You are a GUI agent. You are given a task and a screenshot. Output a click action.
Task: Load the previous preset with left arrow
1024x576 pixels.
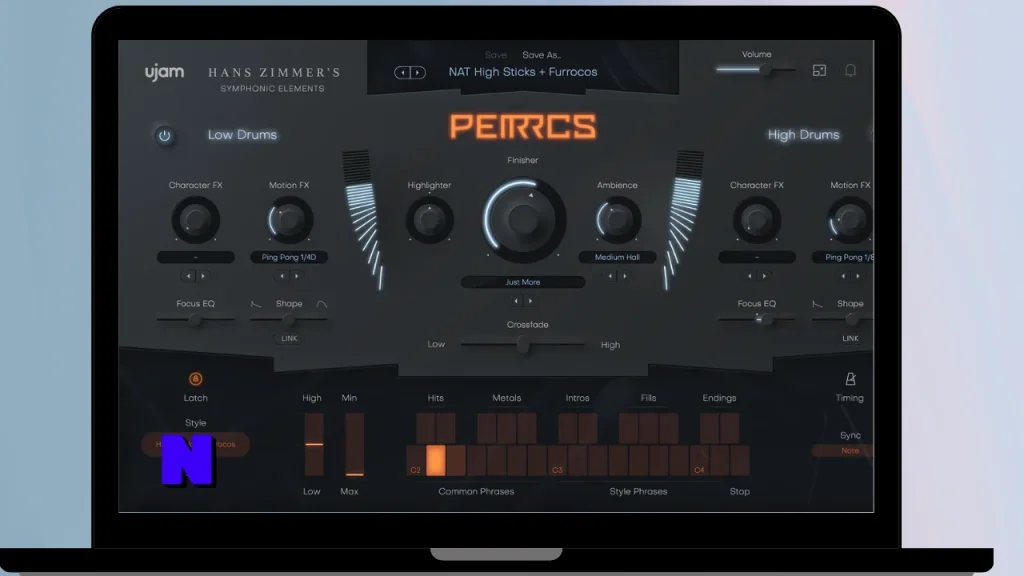(402, 72)
